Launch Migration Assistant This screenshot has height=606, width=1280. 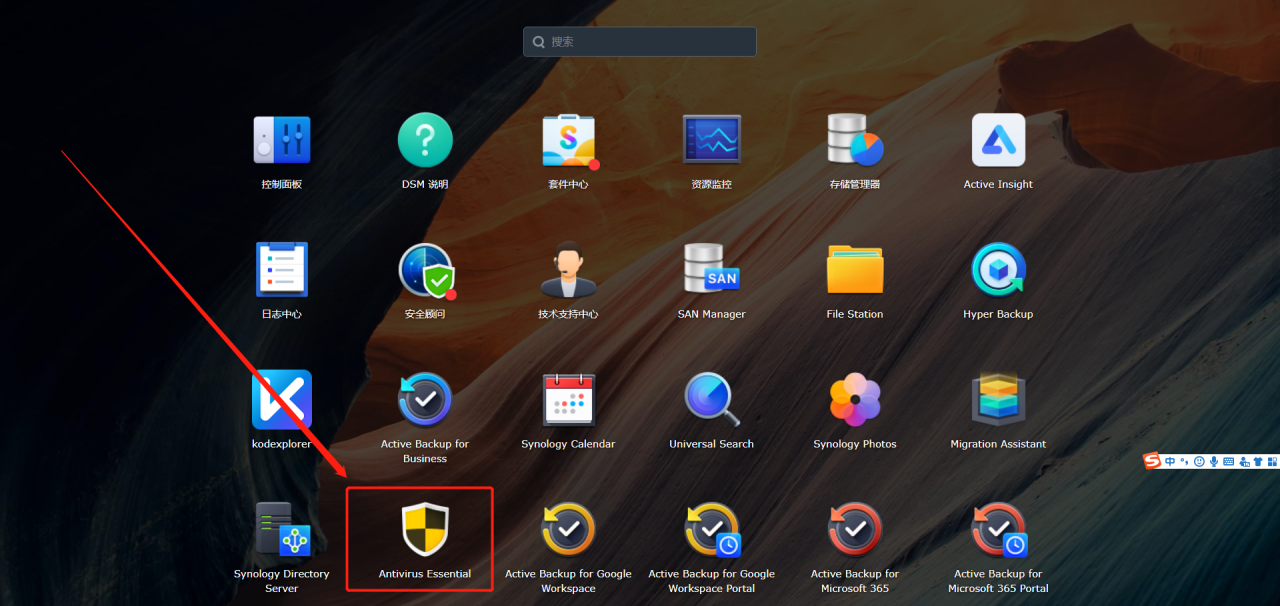click(x=998, y=399)
